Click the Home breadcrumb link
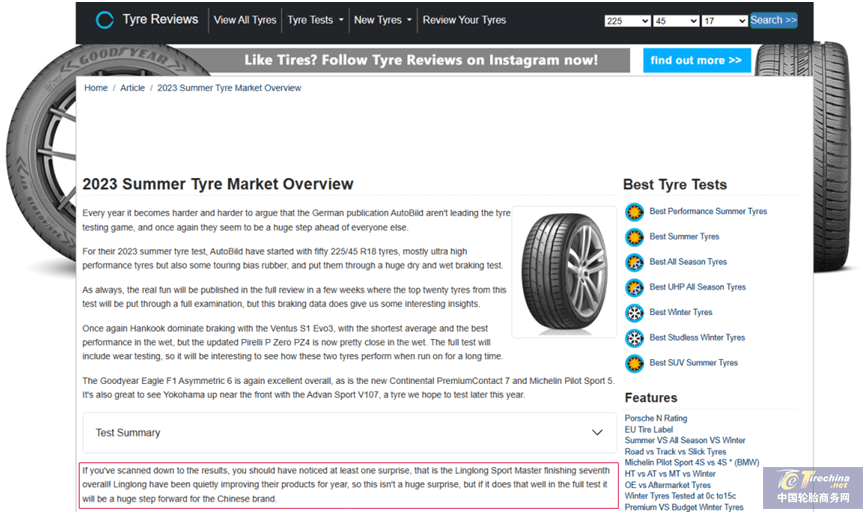This screenshot has width=868, height=514. 96,88
